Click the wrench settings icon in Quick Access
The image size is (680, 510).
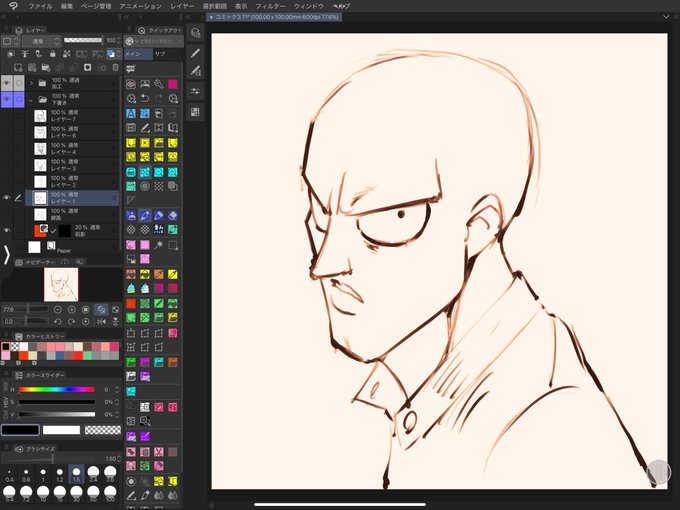coord(159,84)
